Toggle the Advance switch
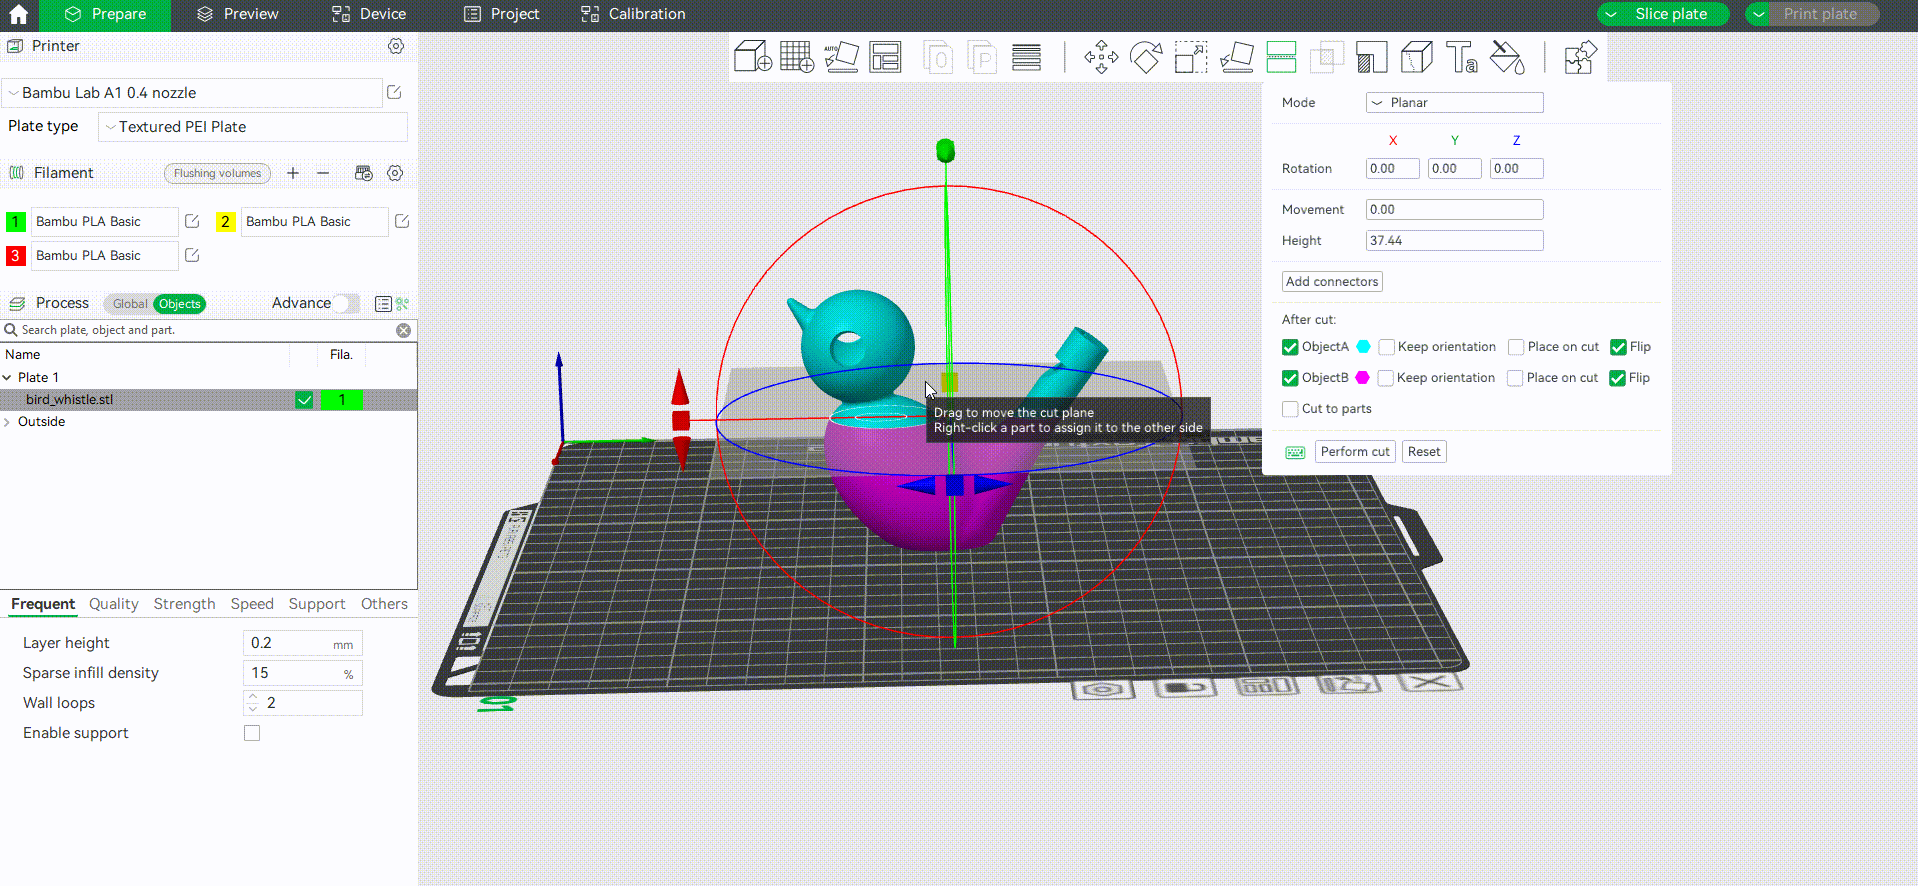 click(346, 303)
